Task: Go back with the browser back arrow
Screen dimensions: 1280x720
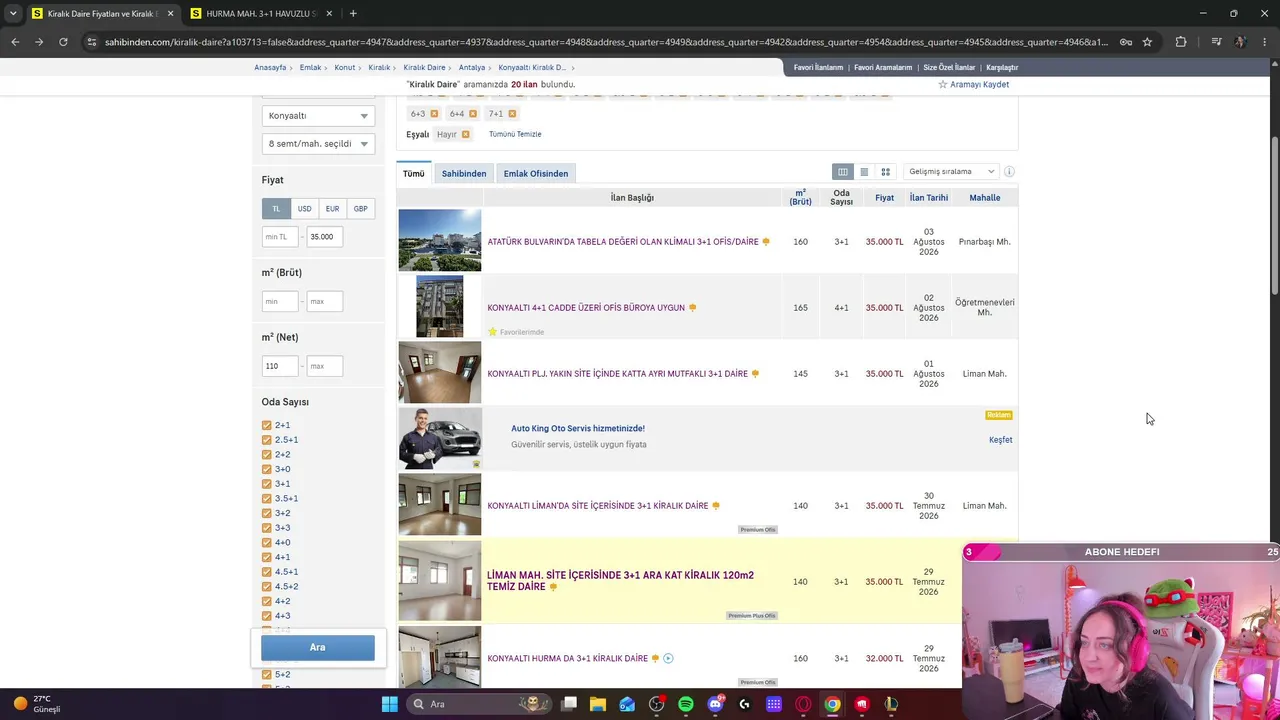Action: click(15, 42)
